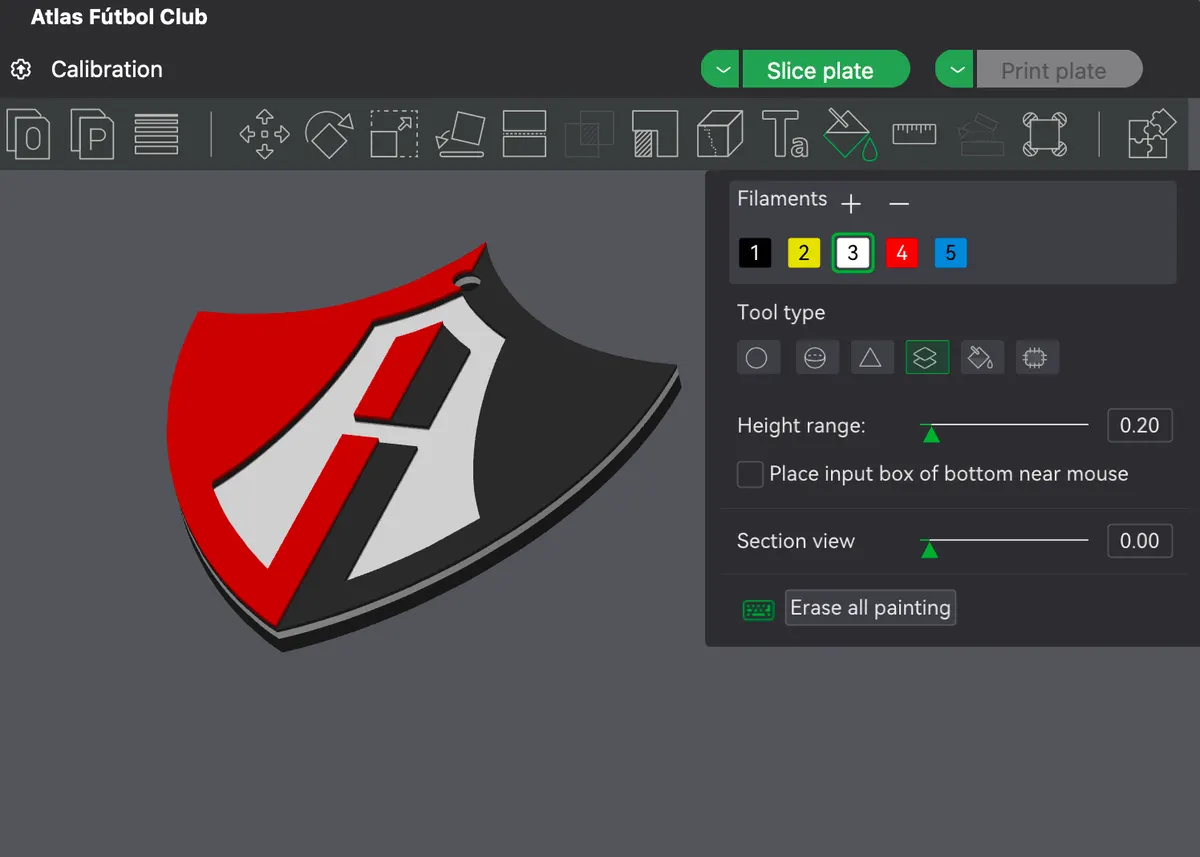This screenshot has width=1200, height=857.
Task: Click the Height range slider handle
Action: pyautogui.click(x=931, y=433)
